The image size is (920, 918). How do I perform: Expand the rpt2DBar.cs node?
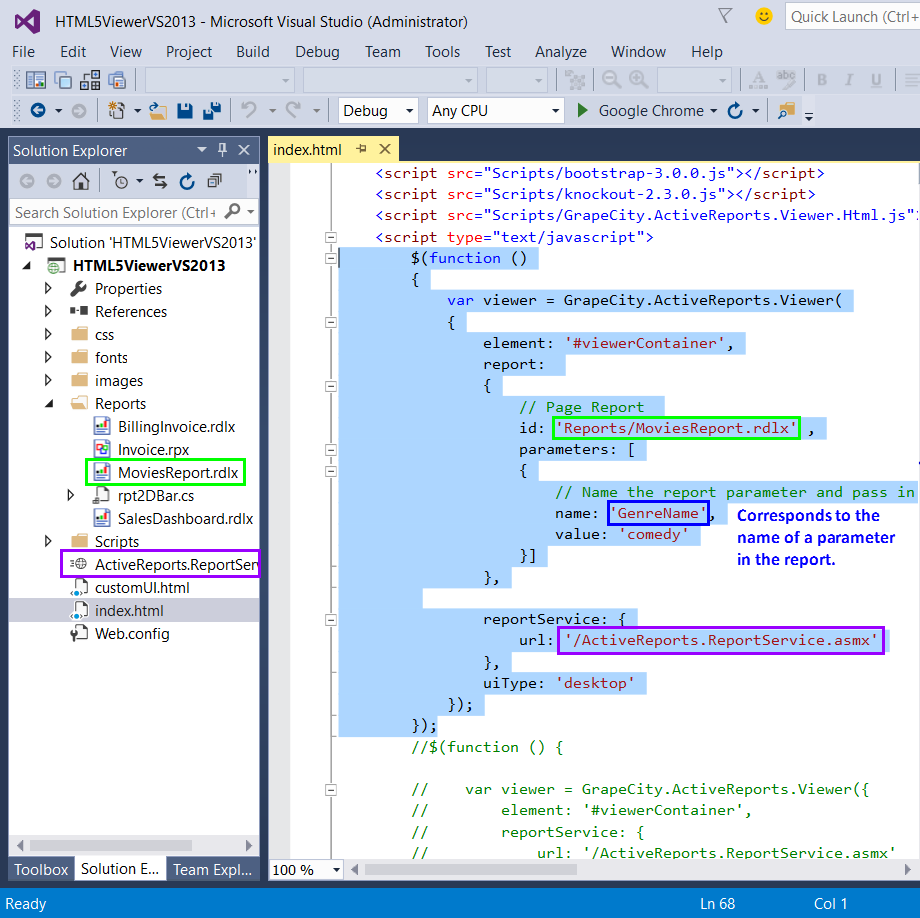[x=71, y=495]
